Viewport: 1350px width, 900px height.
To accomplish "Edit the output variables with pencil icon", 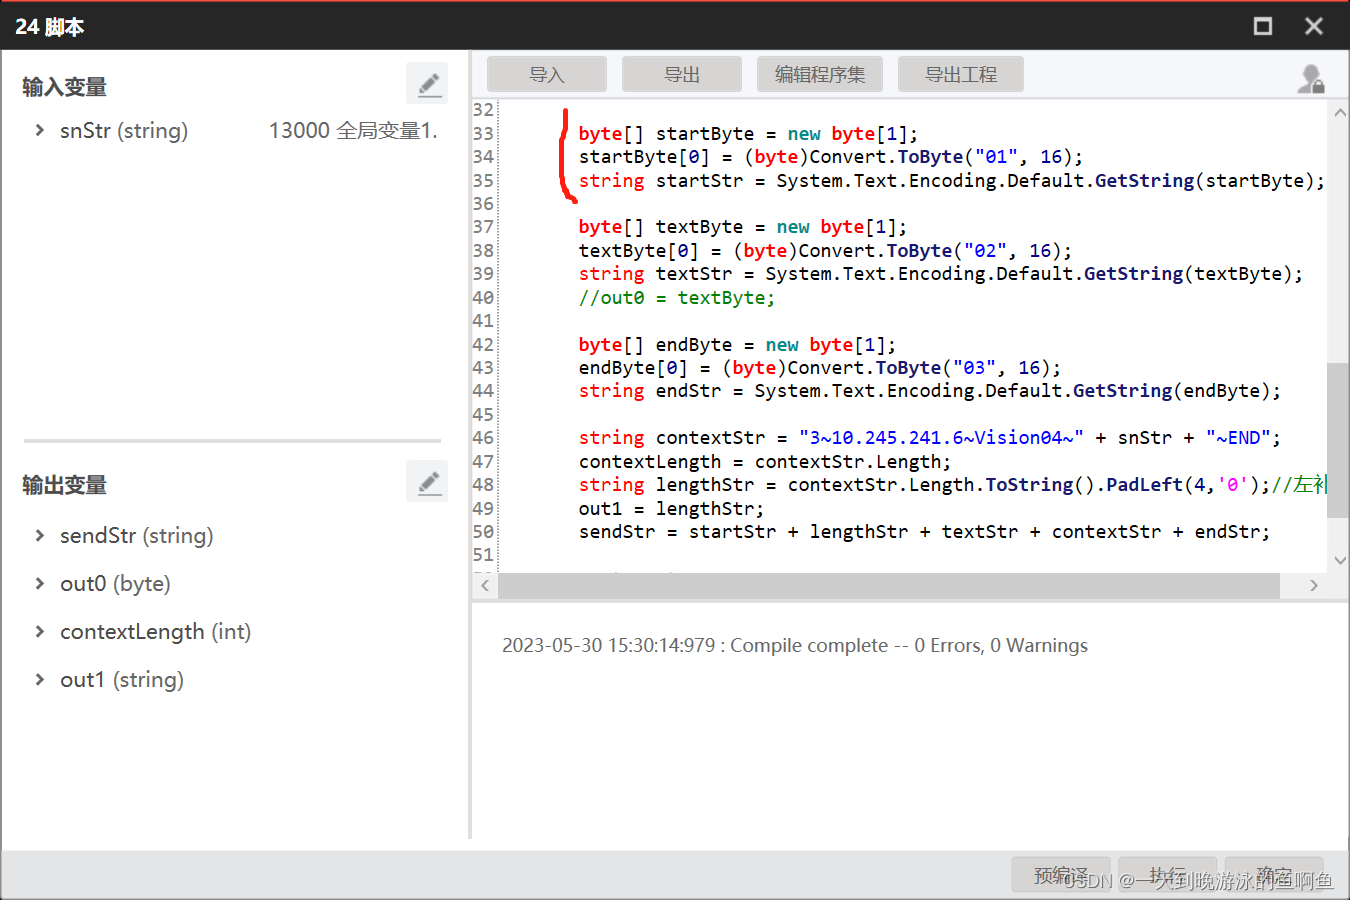I will point(427,482).
